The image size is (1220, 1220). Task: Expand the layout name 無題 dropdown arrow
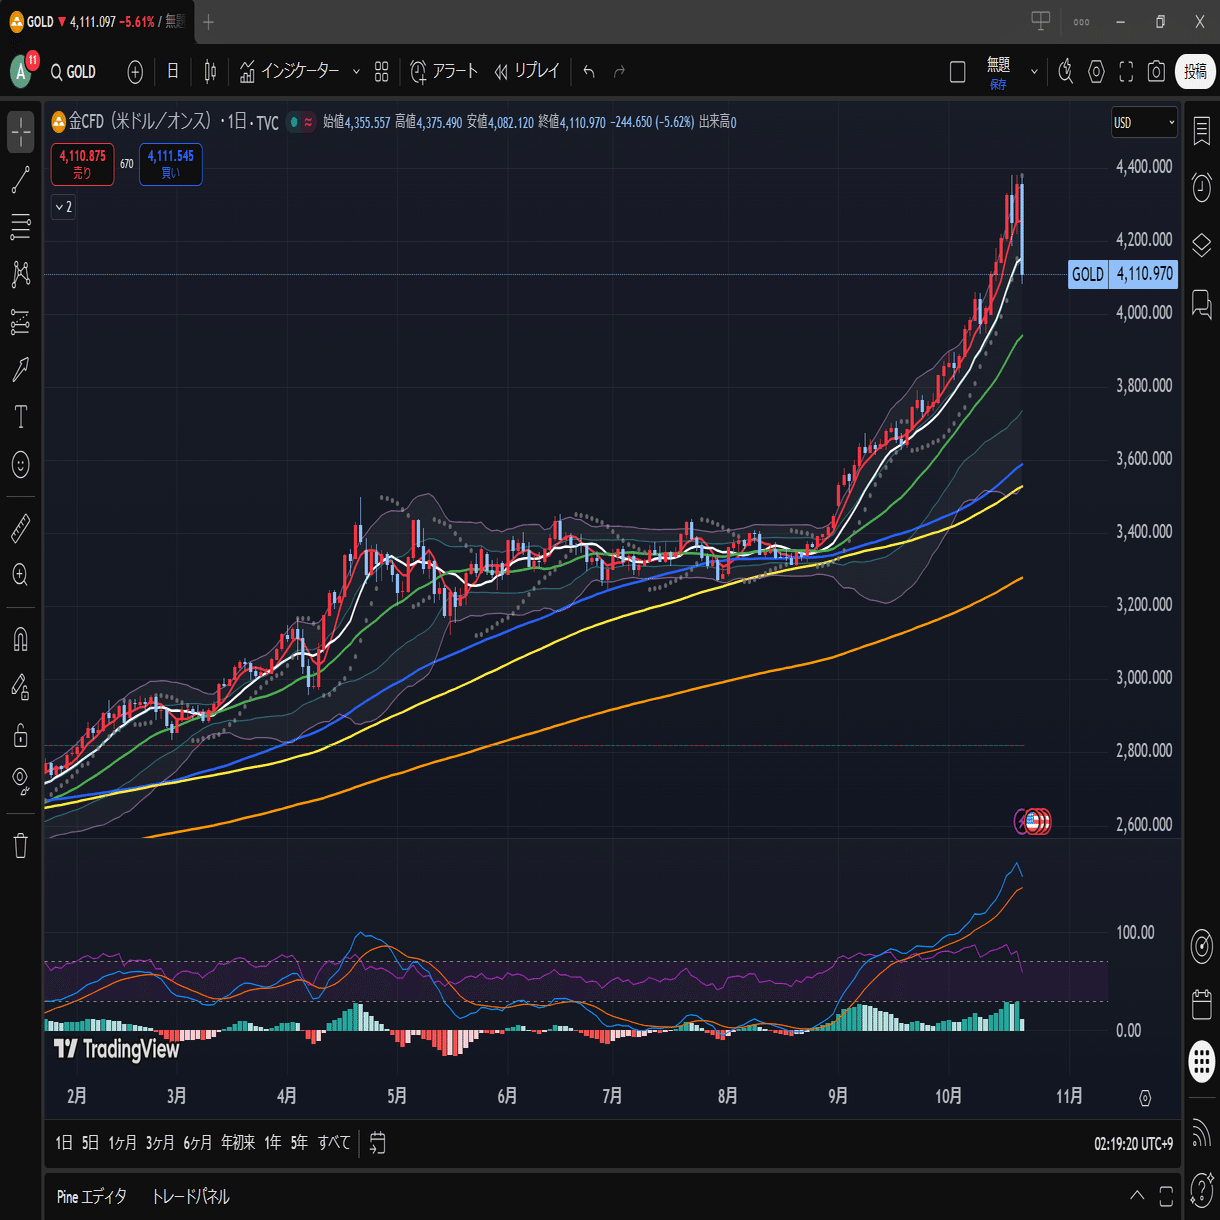point(1034,72)
